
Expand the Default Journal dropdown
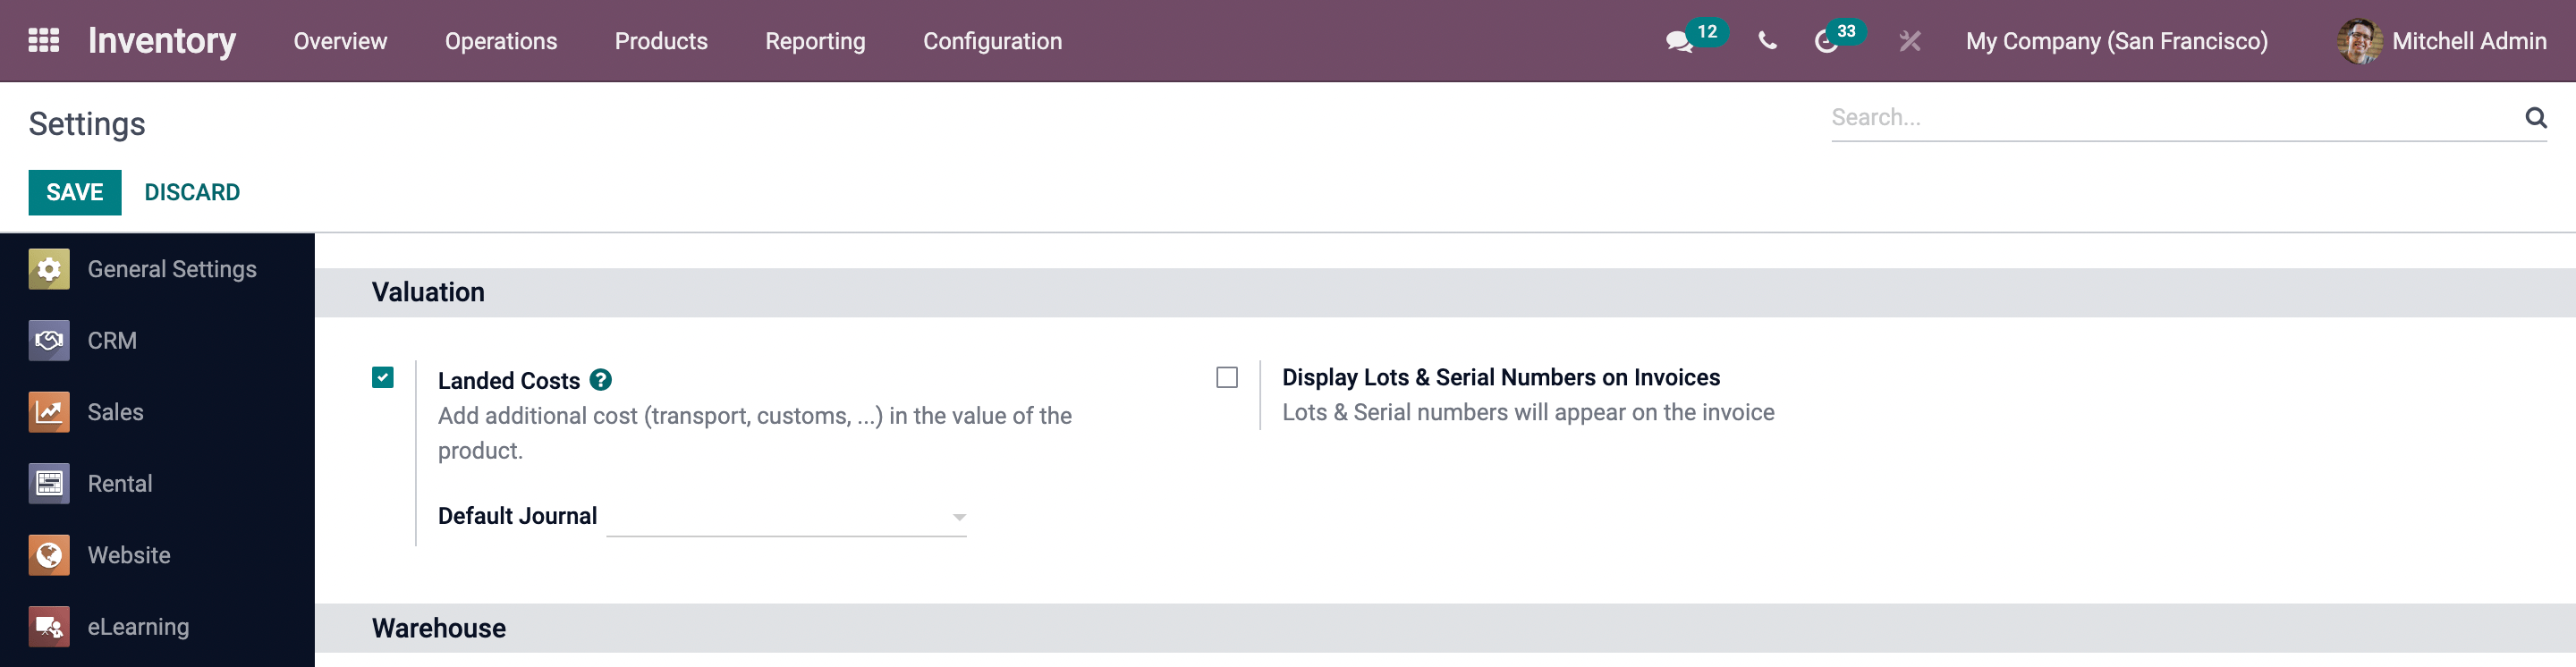click(786, 517)
